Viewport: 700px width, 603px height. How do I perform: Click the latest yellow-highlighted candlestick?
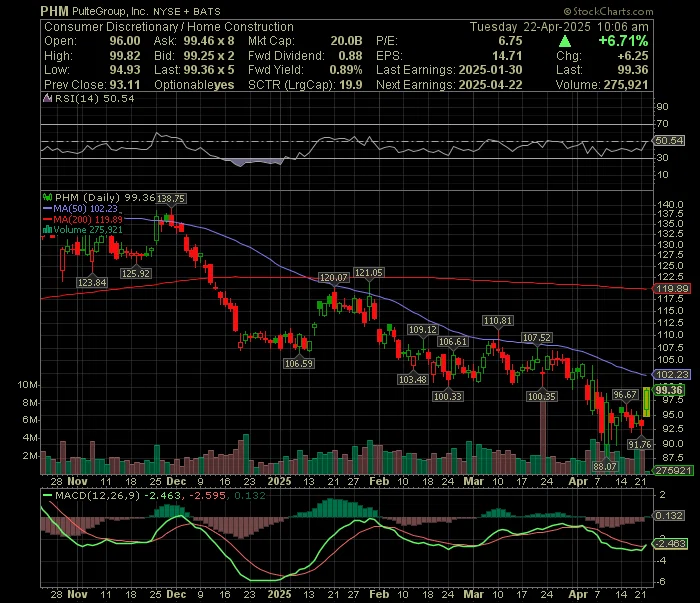pyautogui.click(x=646, y=402)
